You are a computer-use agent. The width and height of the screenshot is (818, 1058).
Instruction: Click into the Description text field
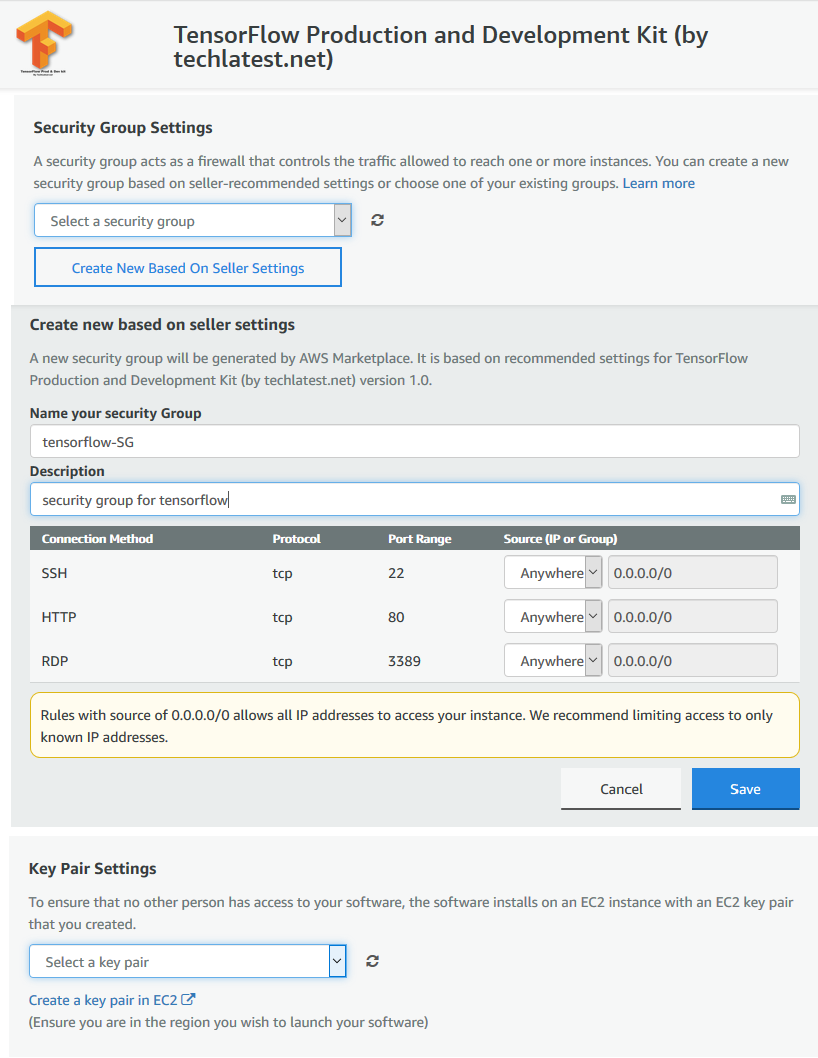click(x=414, y=499)
